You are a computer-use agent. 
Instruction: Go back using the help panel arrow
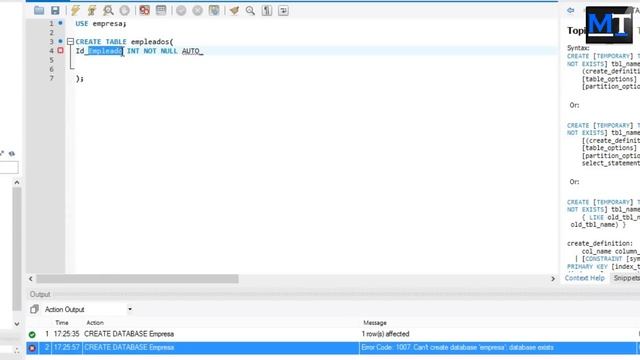pos(571,11)
